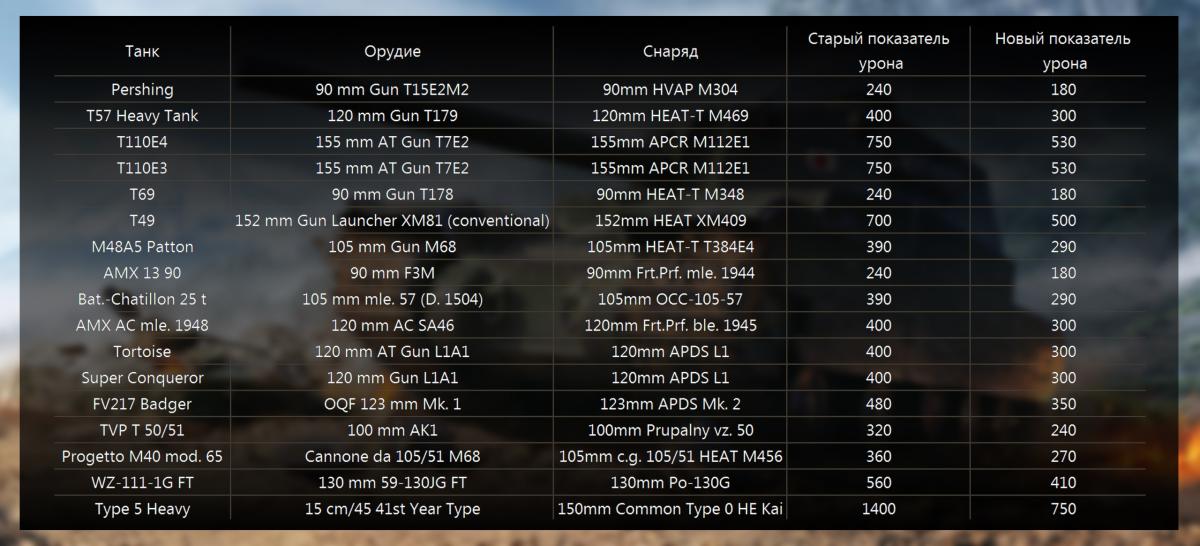The height and width of the screenshot is (546, 1200).
Task: Click the "TVP T 50/51" tank cell
Action: coord(142,430)
